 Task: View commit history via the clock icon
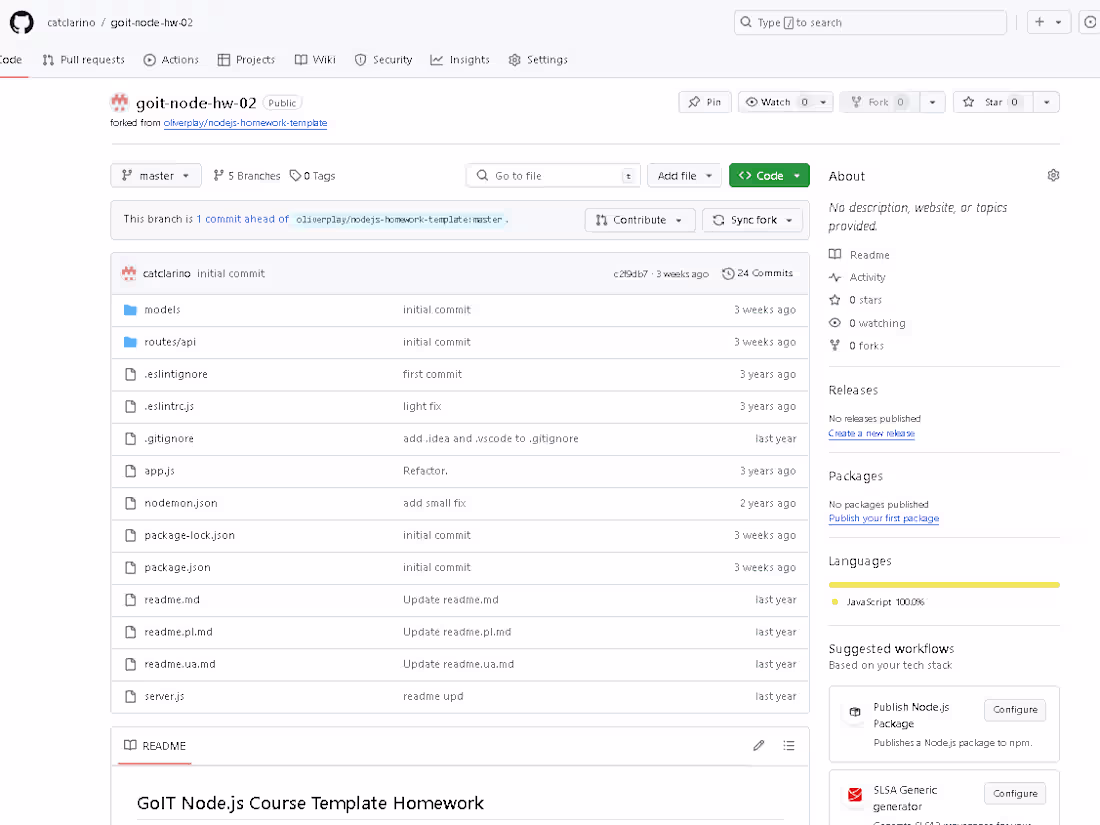(728, 272)
